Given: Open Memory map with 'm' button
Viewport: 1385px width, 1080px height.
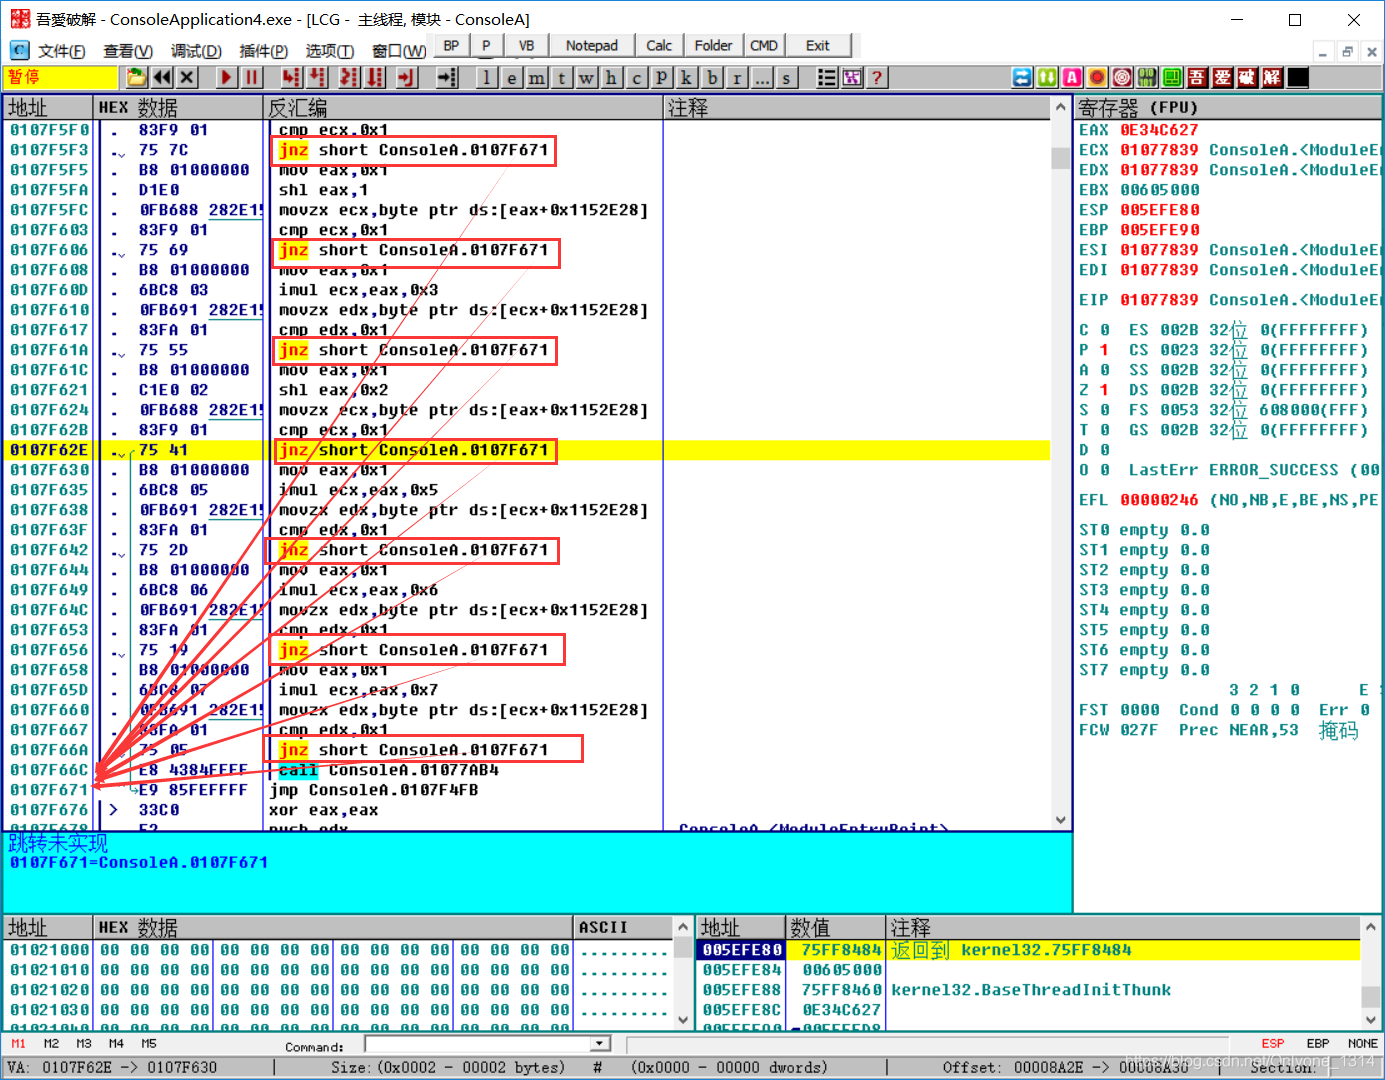Looking at the screenshot, I should coord(537,77).
